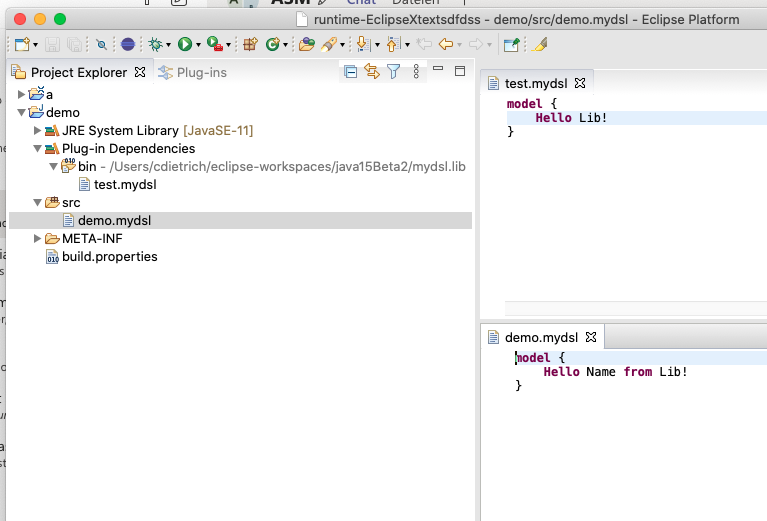The height and width of the screenshot is (521, 767).
Task: Select the META-INF folder
Action: [x=92, y=238]
